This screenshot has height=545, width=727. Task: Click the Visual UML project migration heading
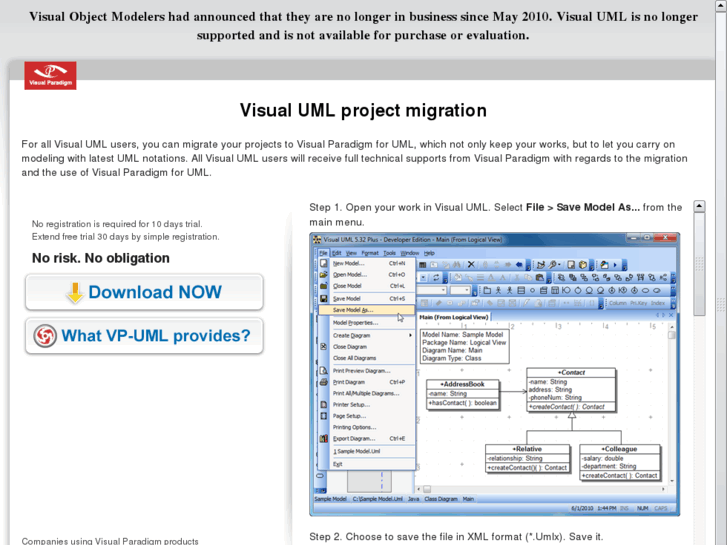(x=363, y=110)
